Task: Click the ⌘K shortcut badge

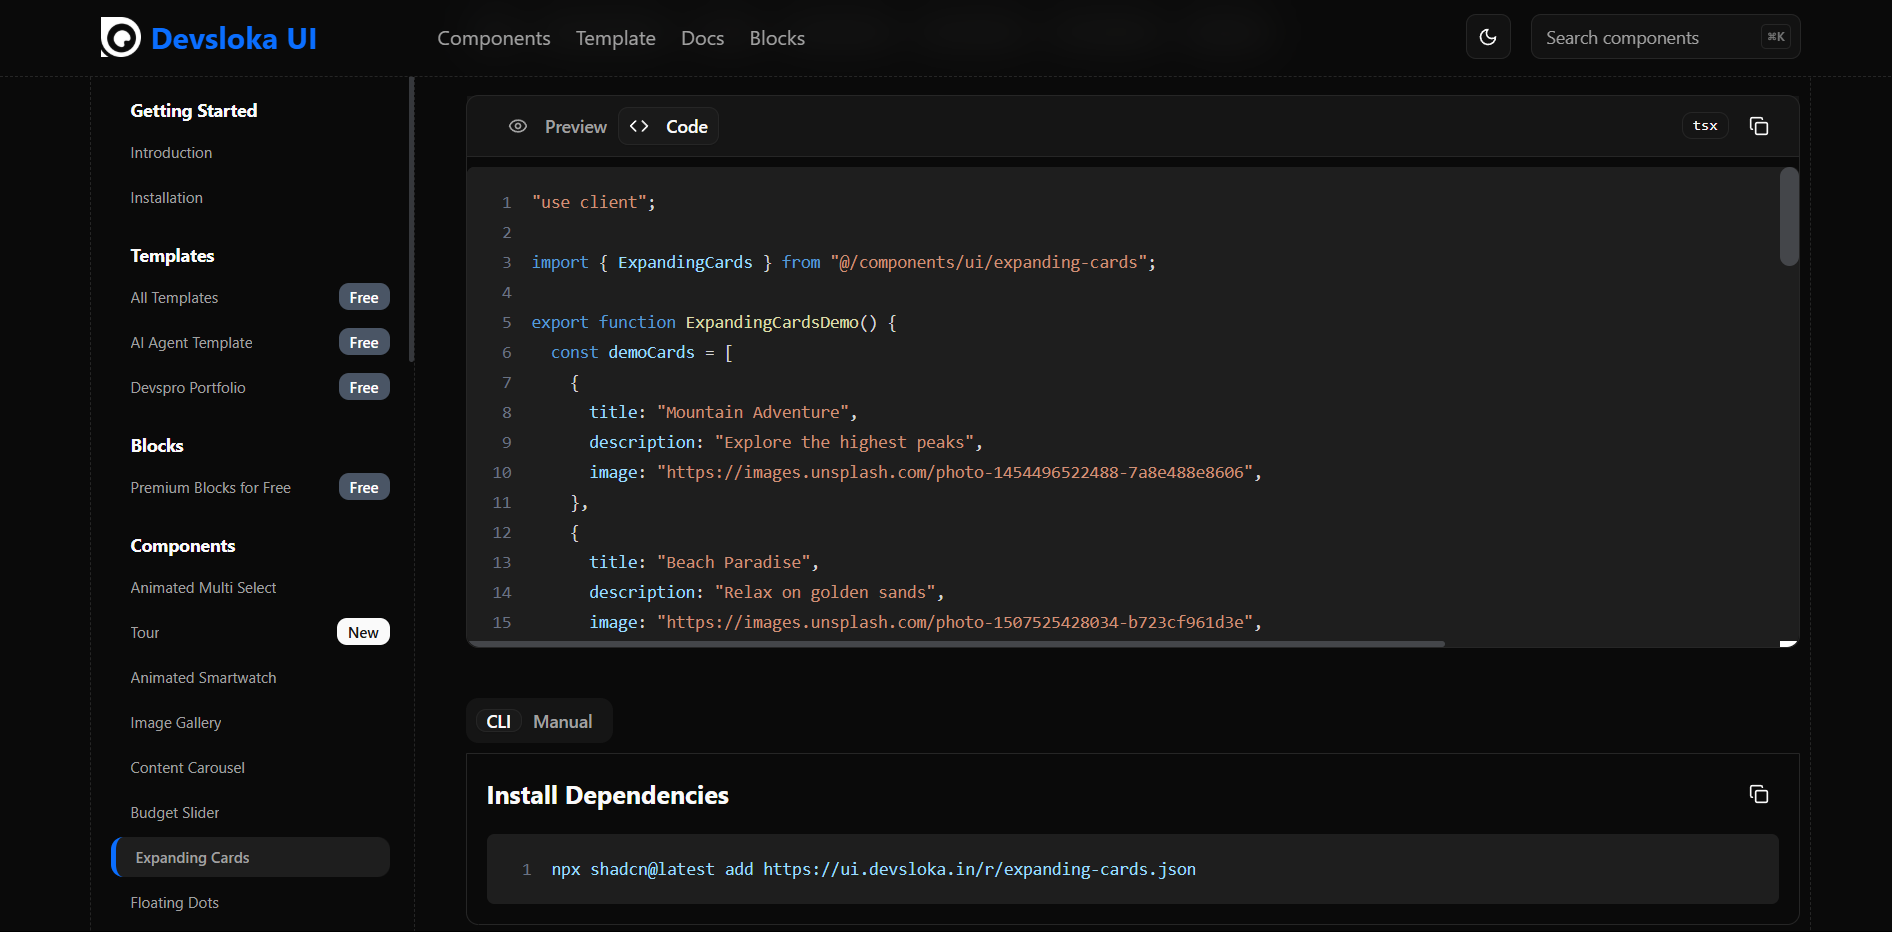Action: [x=1776, y=37]
